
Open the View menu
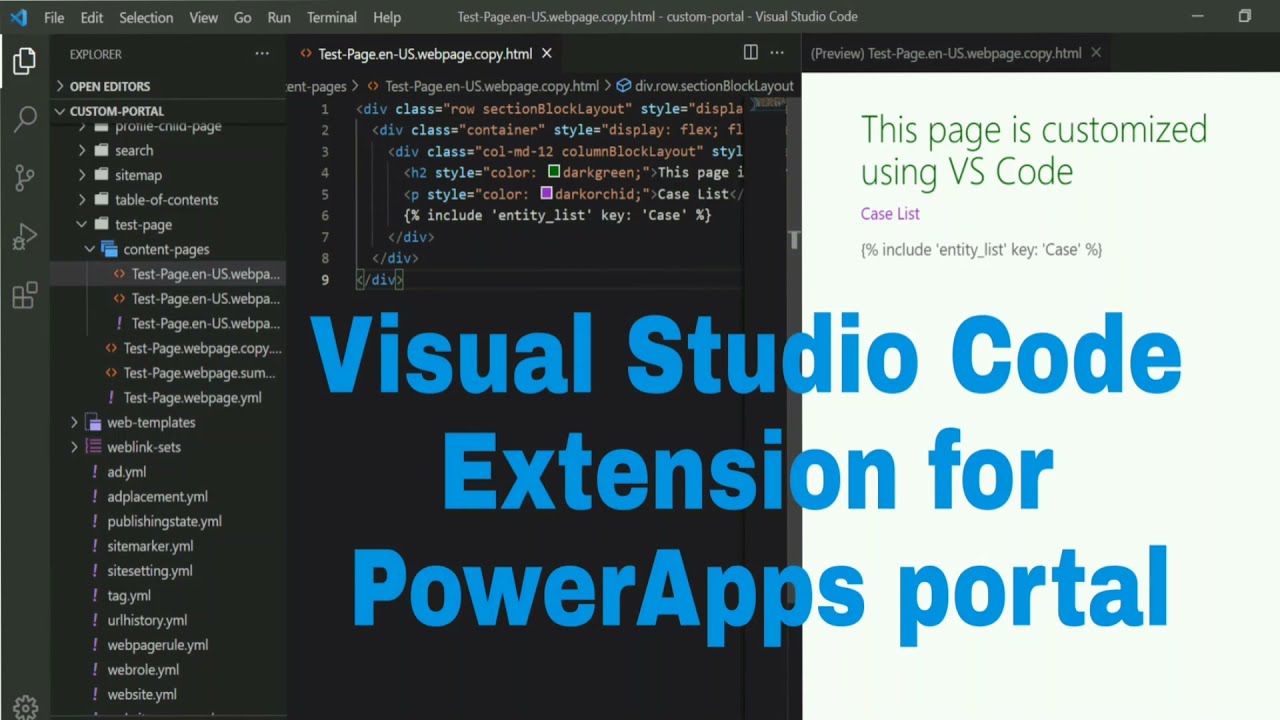tap(203, 17)
